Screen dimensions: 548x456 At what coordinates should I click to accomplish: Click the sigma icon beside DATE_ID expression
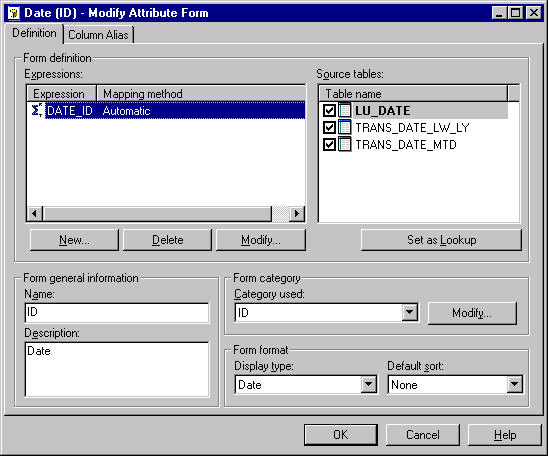click(x=37, y=110)
